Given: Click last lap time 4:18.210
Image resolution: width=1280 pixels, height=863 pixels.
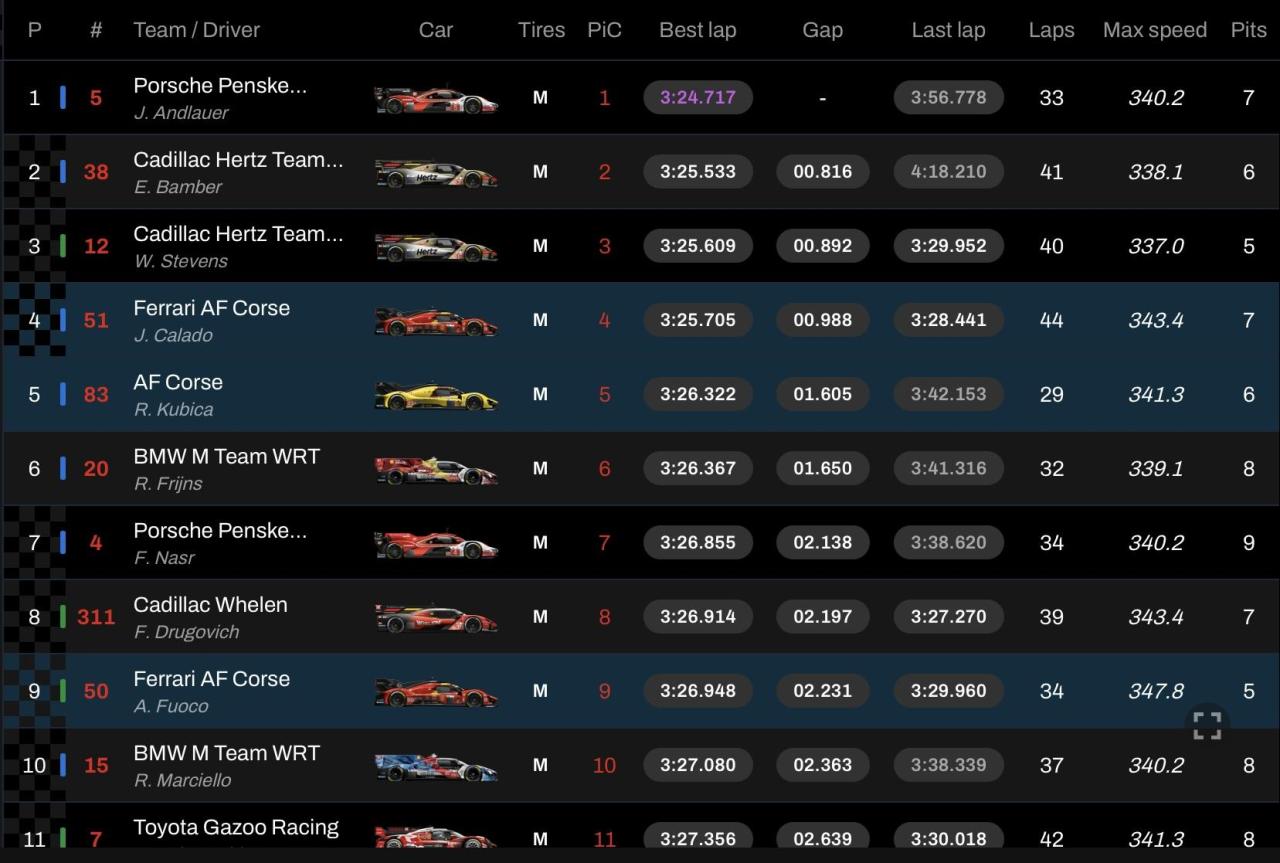Looking at the screenshot, I should (x=947, y=171).
